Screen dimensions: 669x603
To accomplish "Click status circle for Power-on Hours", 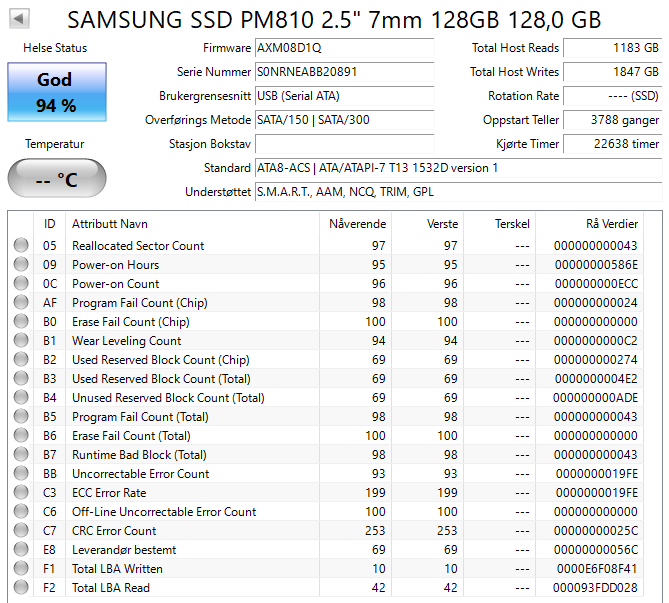I will click(x=21, y=265).
